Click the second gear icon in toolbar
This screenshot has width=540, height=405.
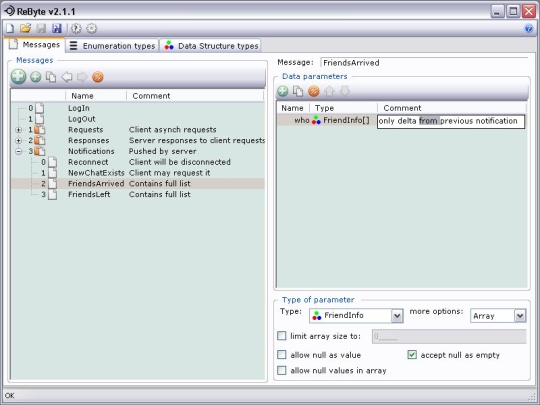point(91,28)
